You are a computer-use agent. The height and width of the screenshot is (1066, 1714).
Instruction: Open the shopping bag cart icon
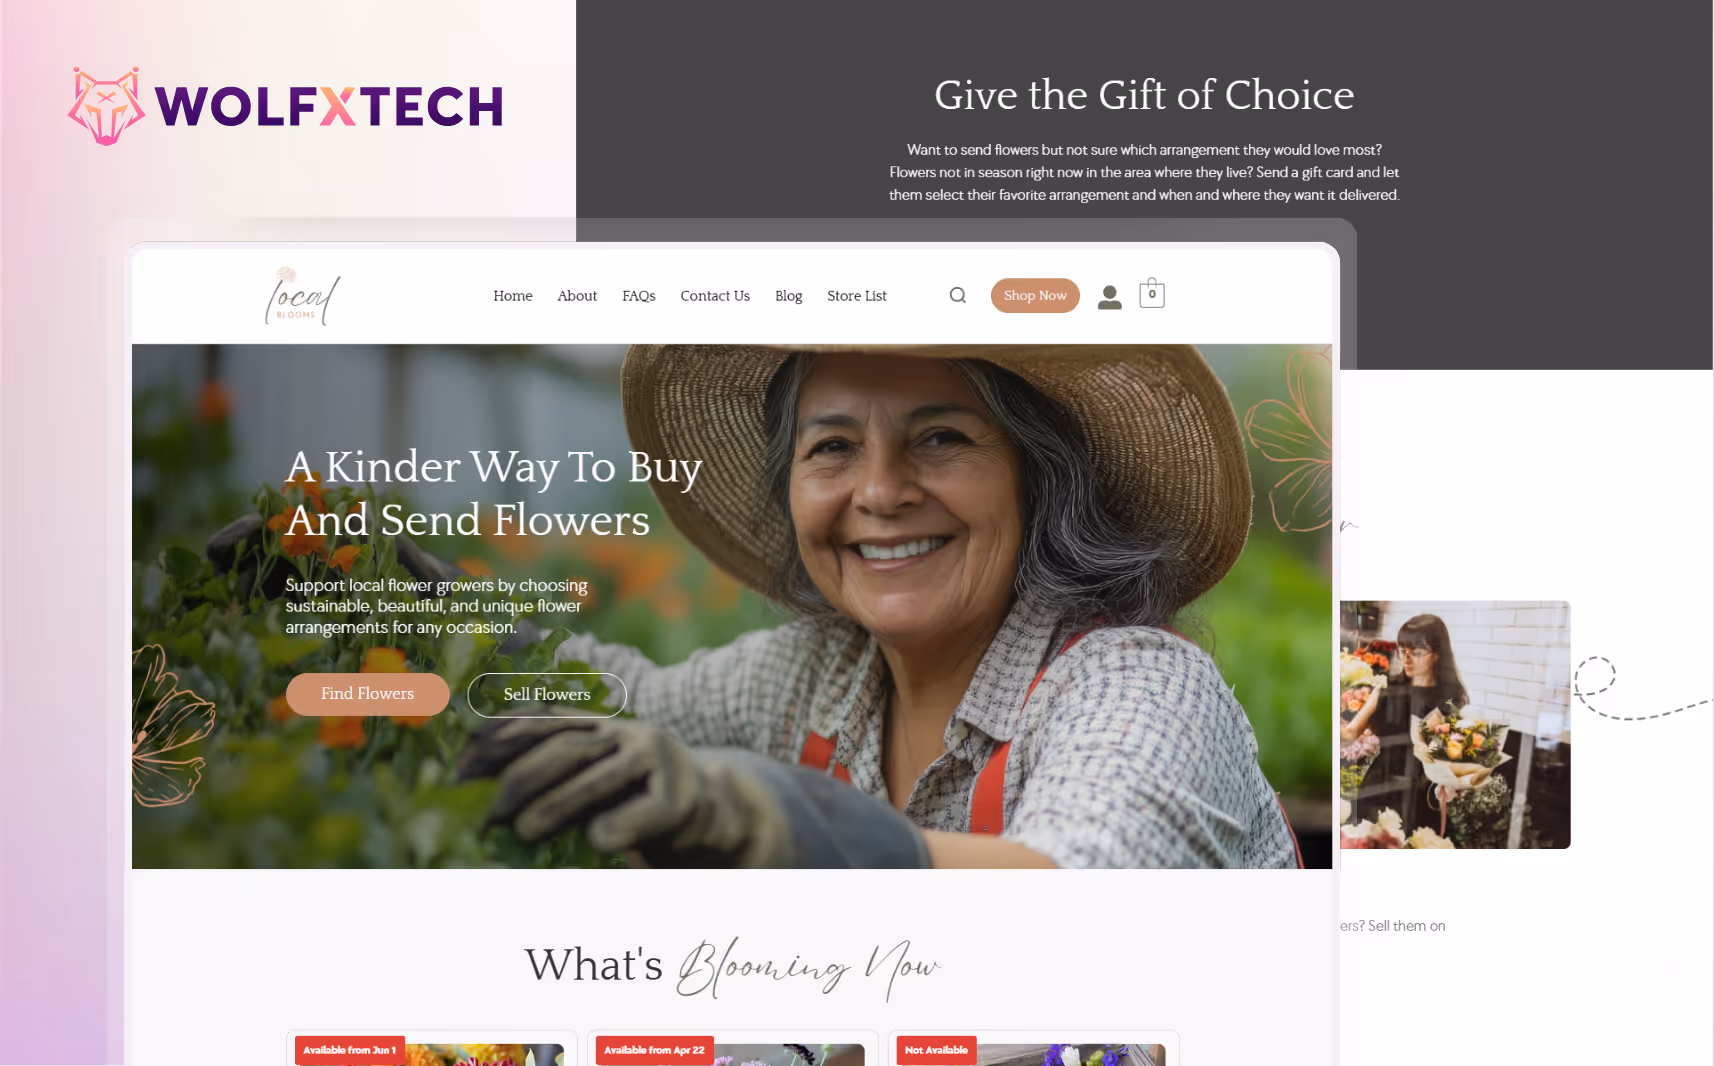pos(1152,292)
